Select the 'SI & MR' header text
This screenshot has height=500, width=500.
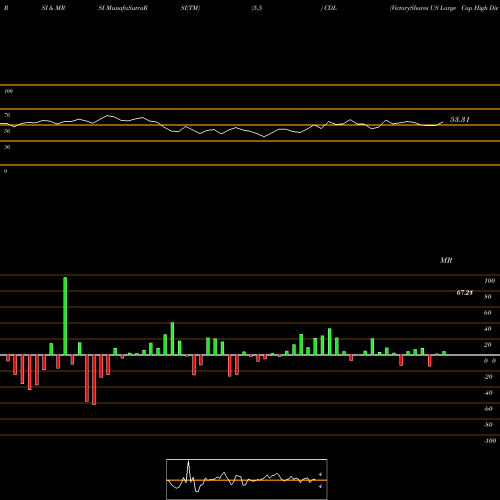53,8
